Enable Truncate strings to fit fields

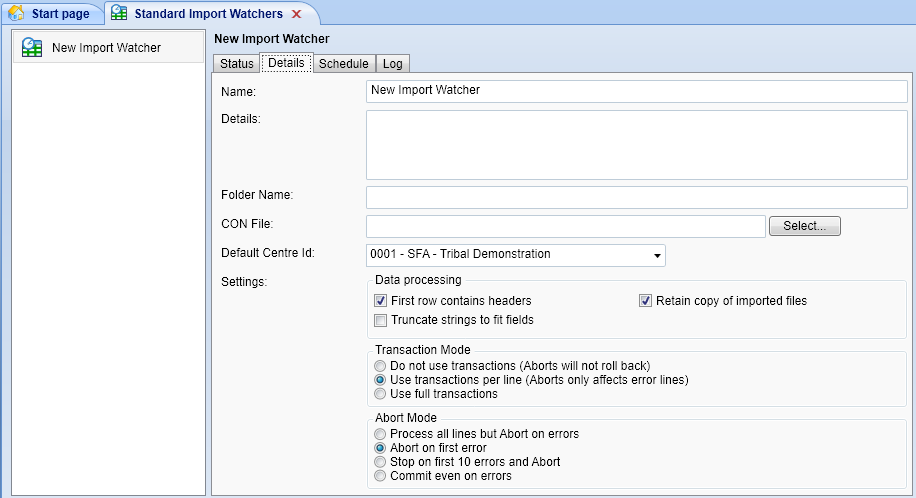point(380,321)
